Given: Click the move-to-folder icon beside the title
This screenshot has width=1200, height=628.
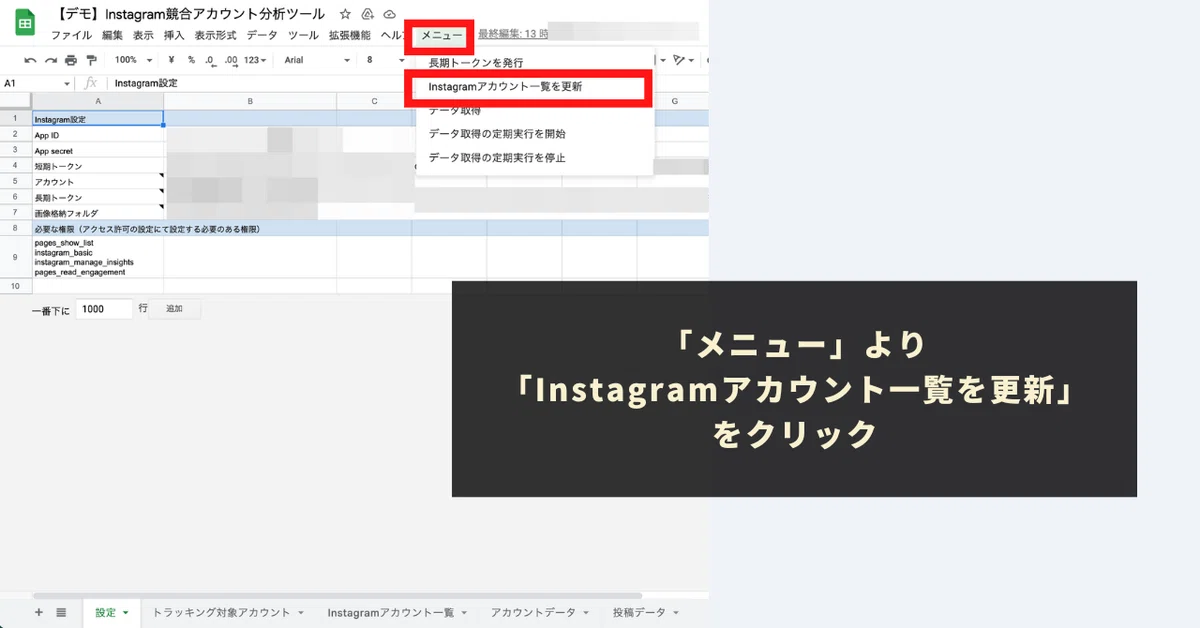Looking at the screenshot, I should point(368,14).
